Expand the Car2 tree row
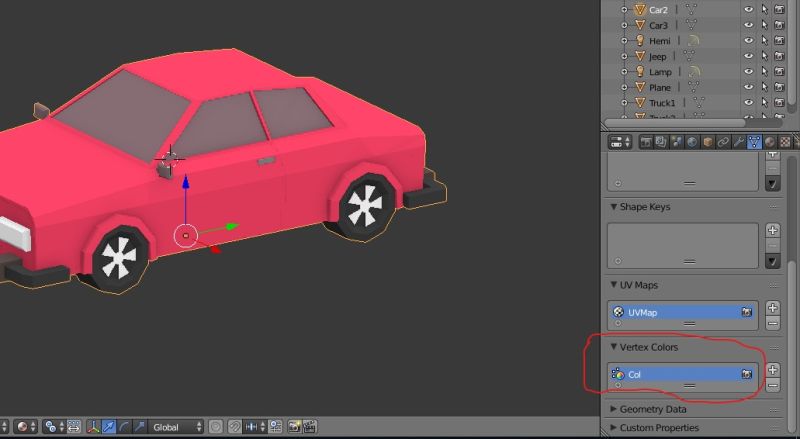800x439 pixels. click(x=624, y=9)
